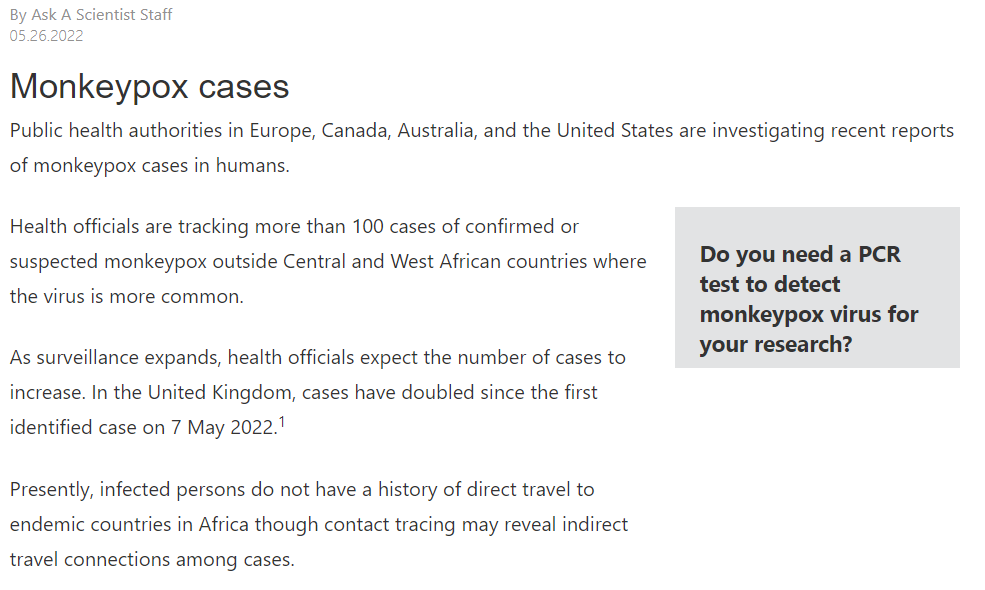Click the 'Monkeypox cases' heading
This screenshot has height=590, width=985.
[150, 87]
